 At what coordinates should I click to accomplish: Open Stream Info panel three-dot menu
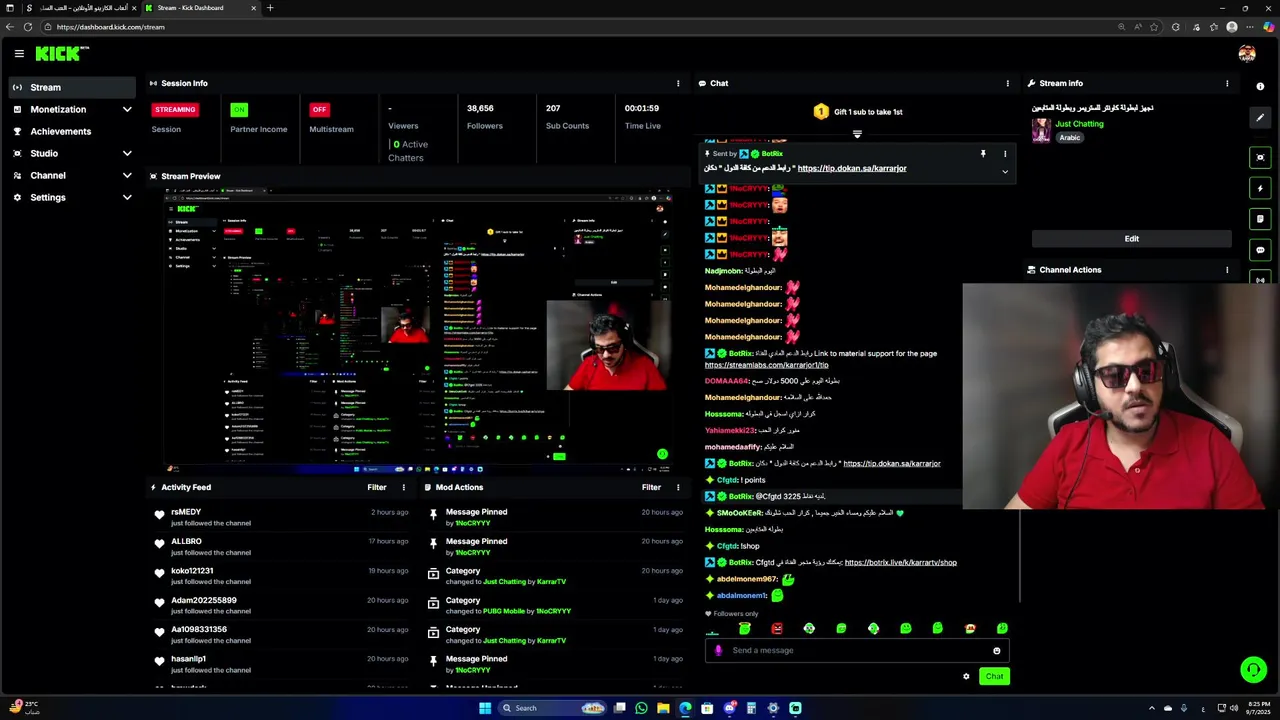click(1227, 83)
